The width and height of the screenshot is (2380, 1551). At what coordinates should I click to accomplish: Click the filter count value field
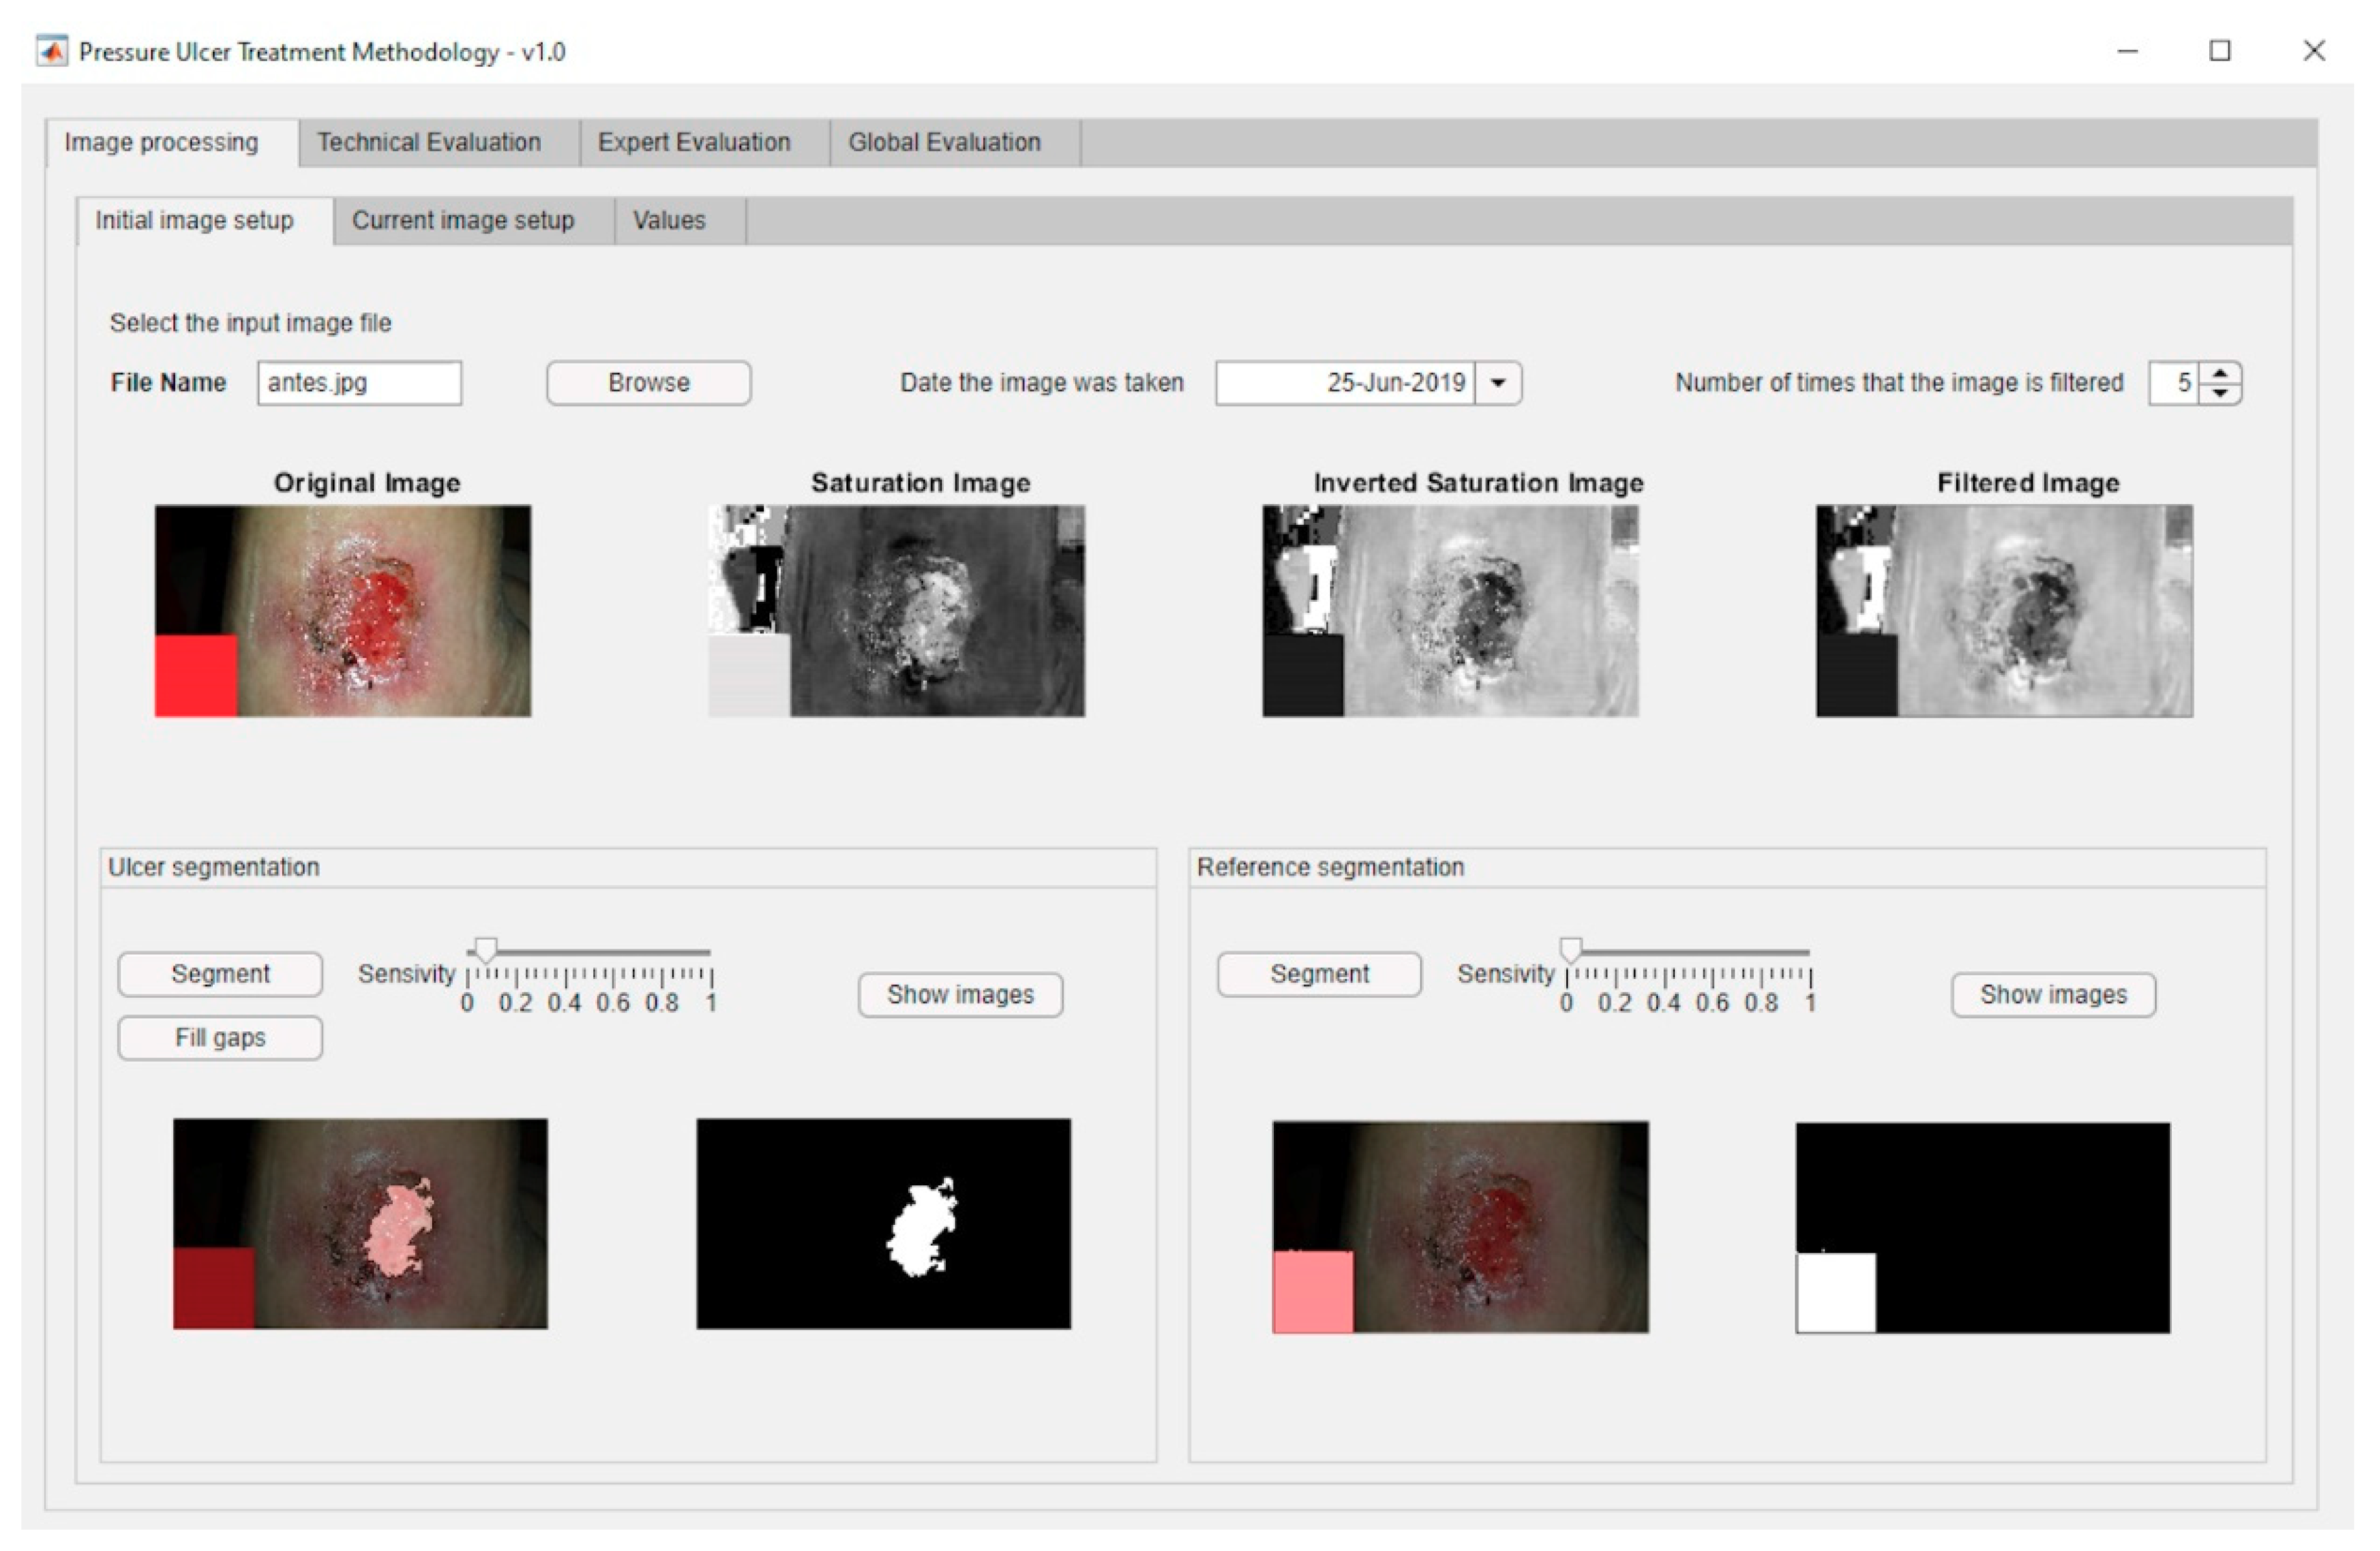[x=2173, y=383]
